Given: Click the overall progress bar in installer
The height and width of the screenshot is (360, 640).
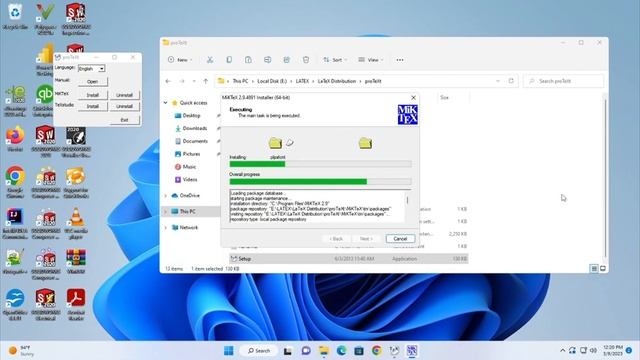Looking at the screenshot, I should coord(320,182).
